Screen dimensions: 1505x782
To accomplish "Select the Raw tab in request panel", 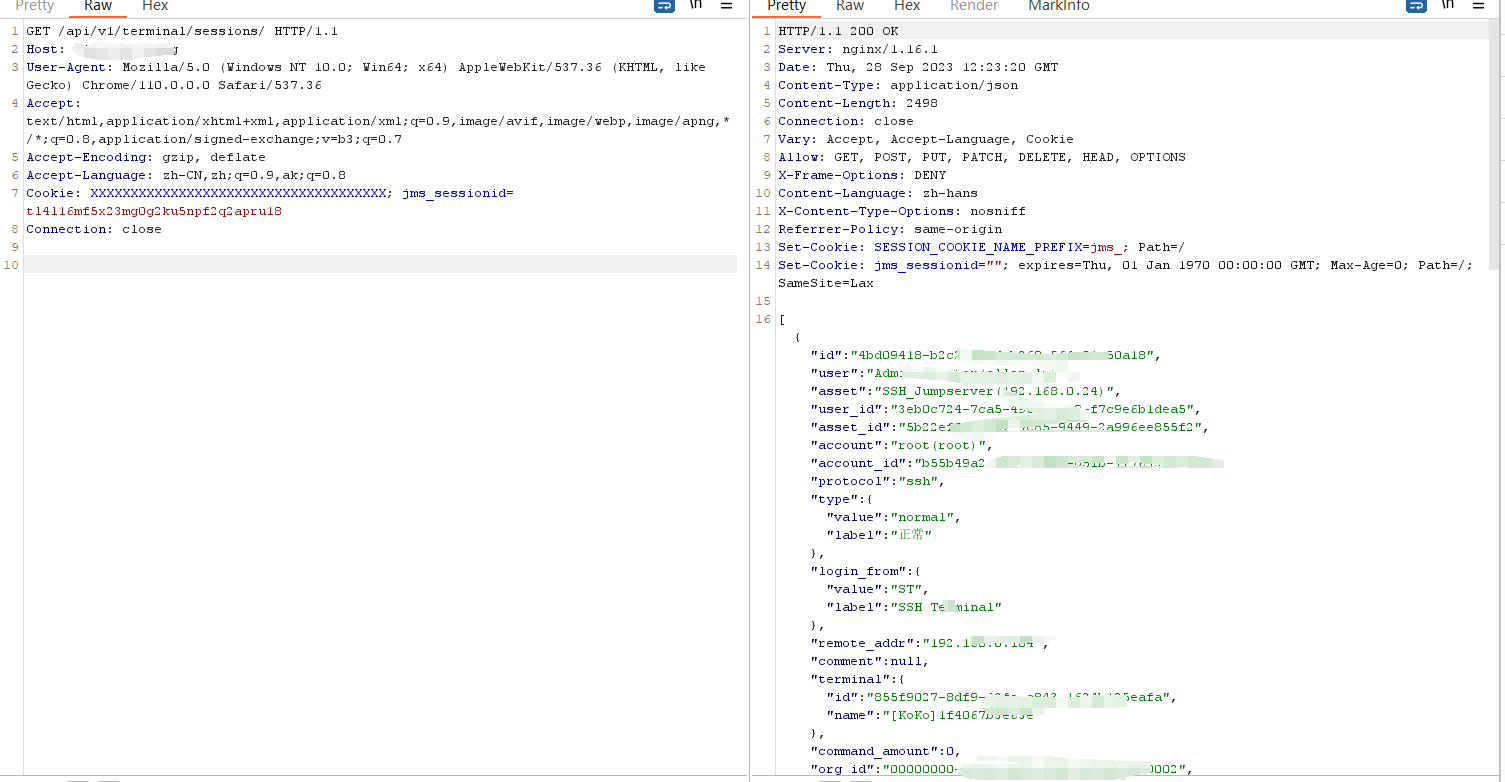I will point(98,6).
